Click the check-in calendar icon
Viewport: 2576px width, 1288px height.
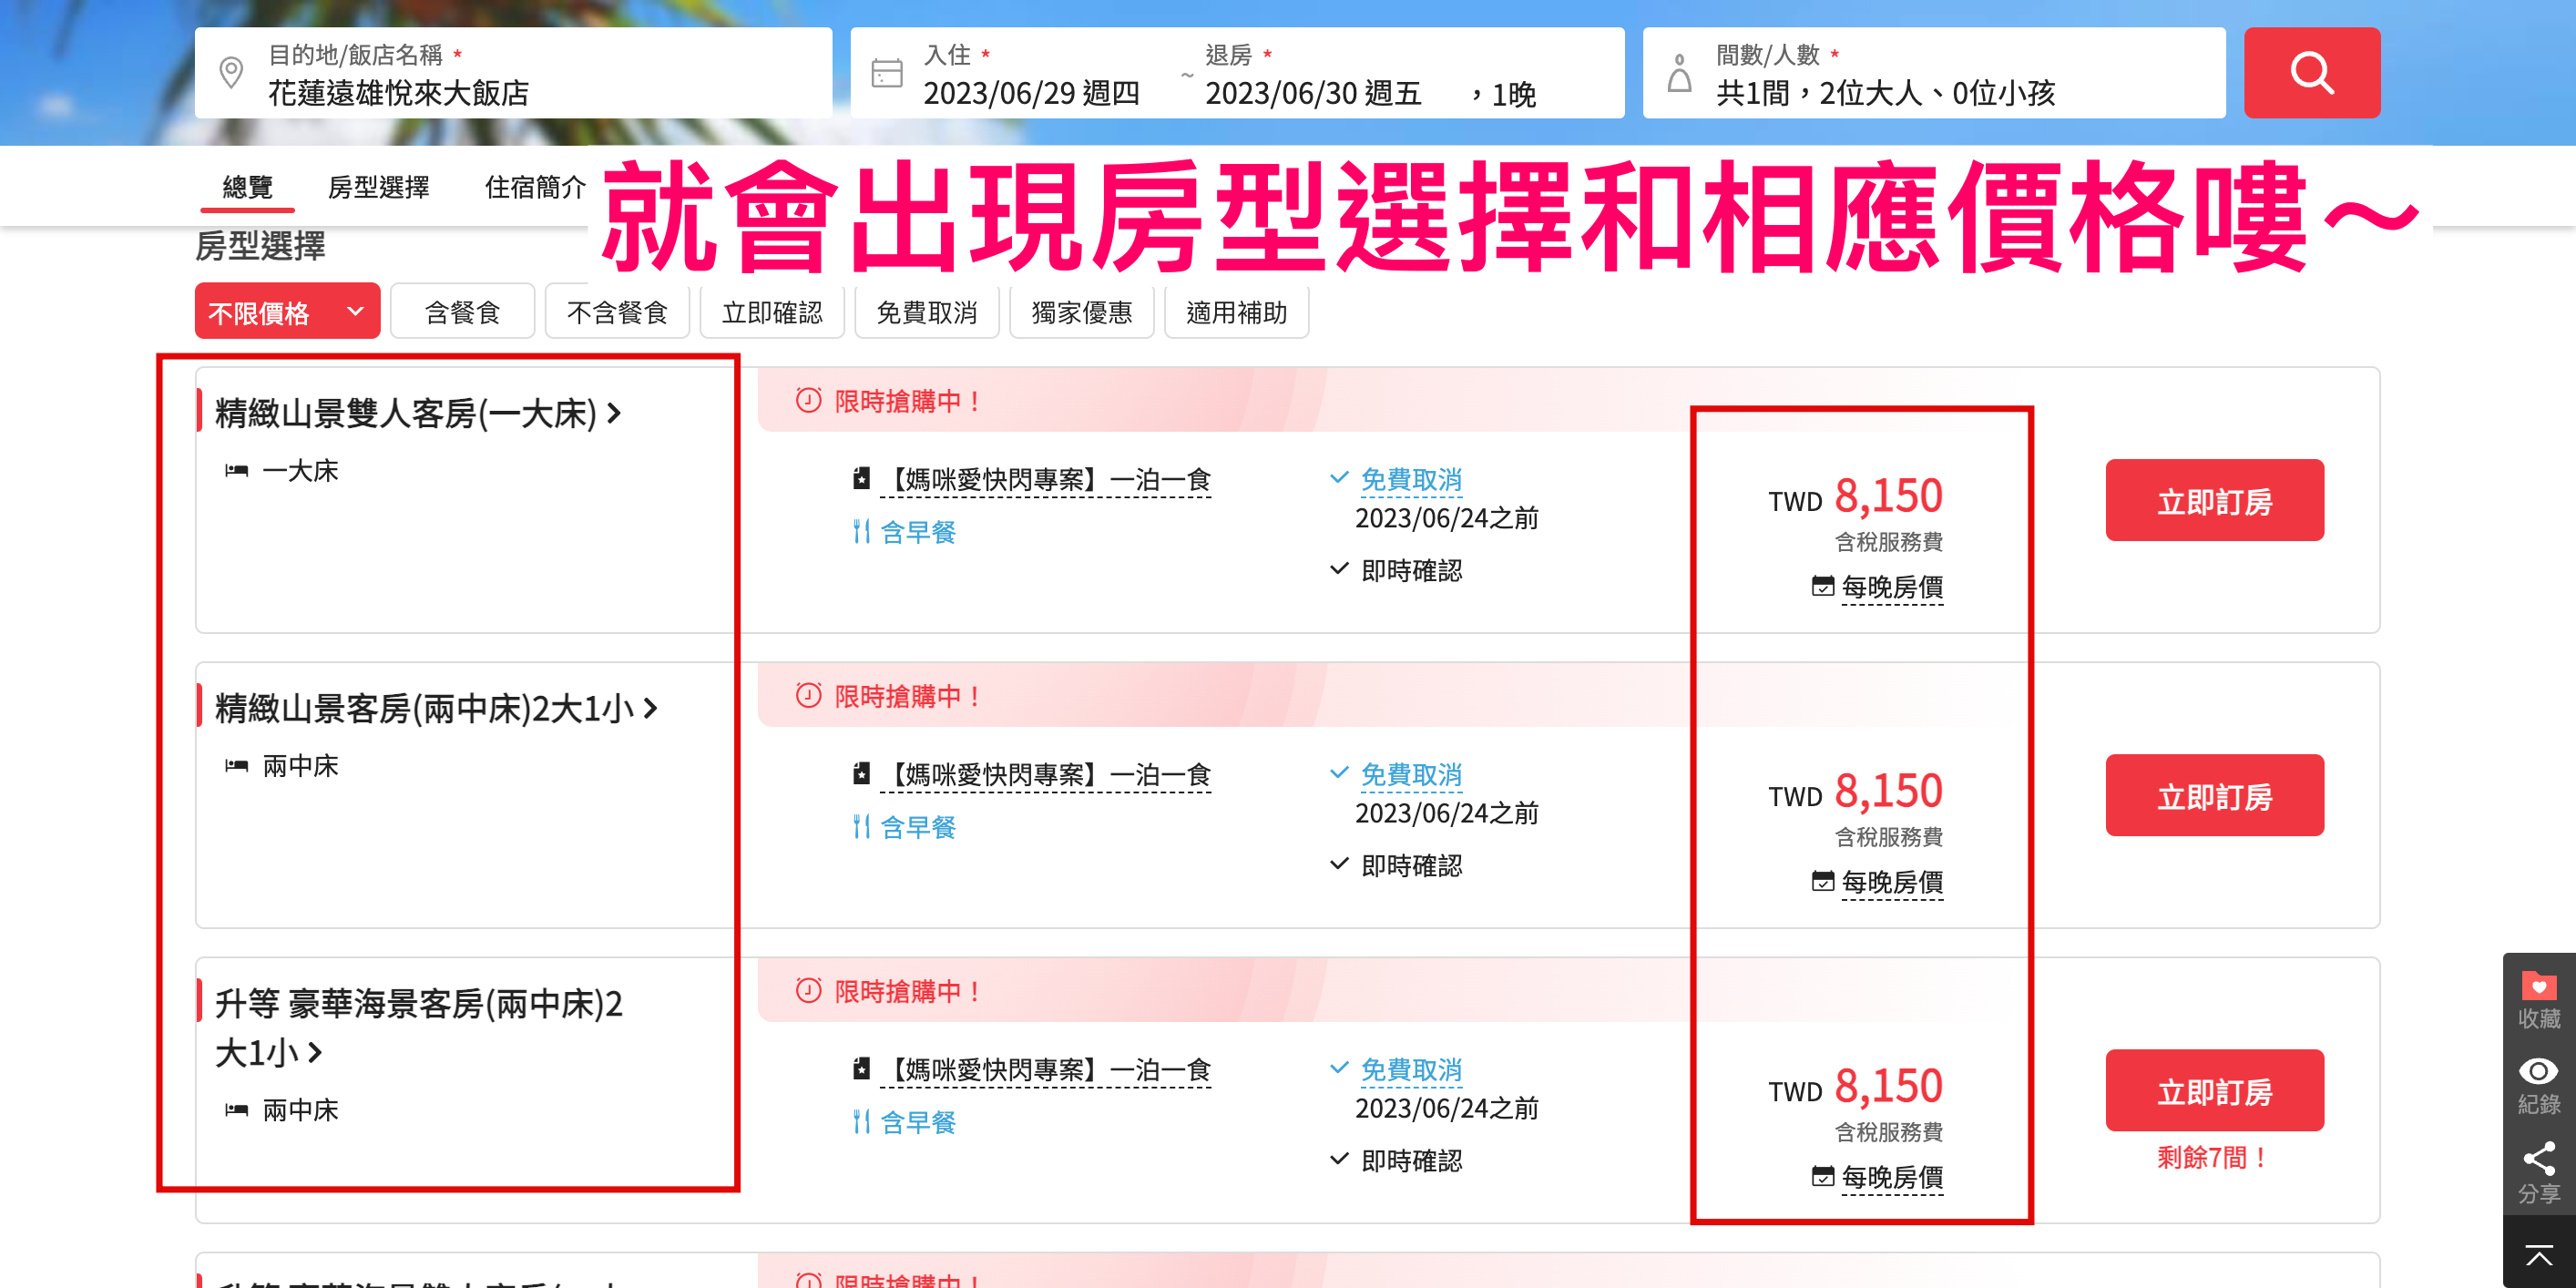click(886, 74)
